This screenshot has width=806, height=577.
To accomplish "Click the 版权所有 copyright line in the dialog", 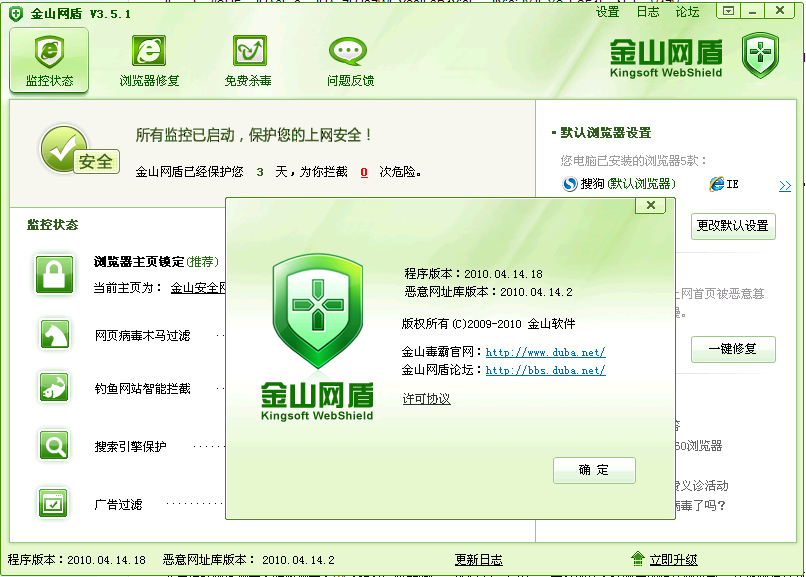I will pos(488,324).
